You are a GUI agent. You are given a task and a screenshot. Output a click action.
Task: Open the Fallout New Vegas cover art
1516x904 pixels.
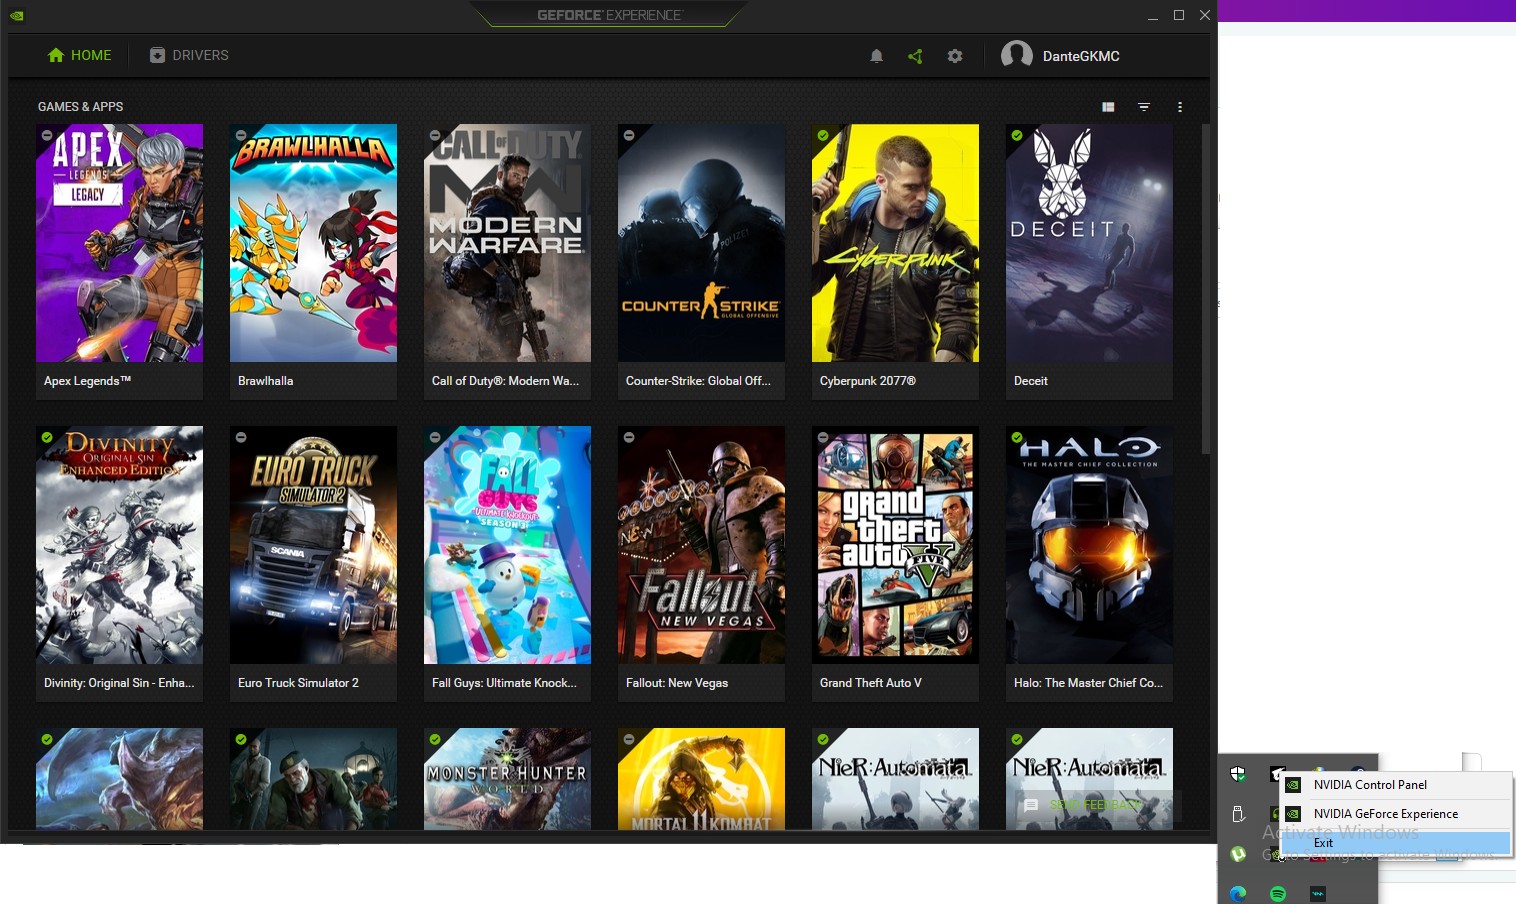pos(701,545)
